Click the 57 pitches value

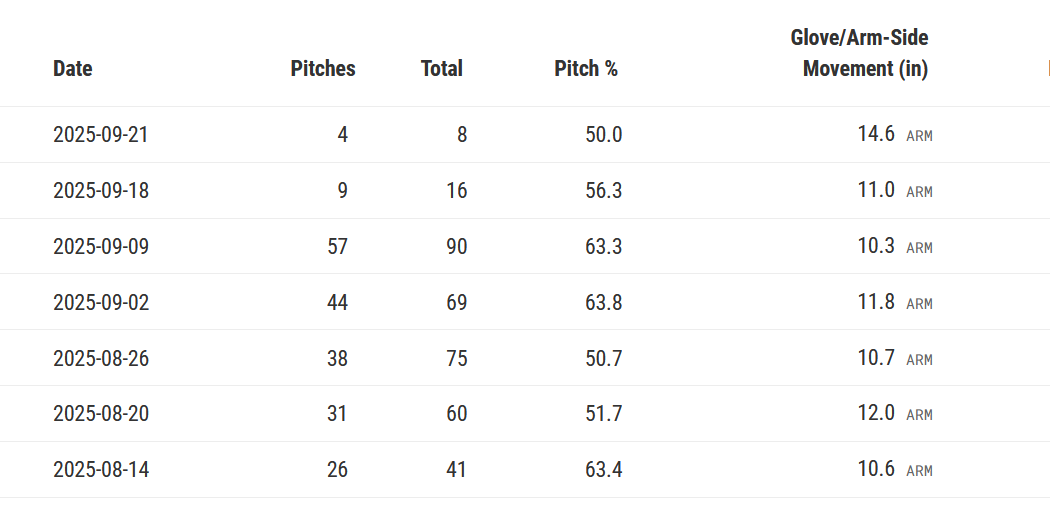tap(337, 246)
